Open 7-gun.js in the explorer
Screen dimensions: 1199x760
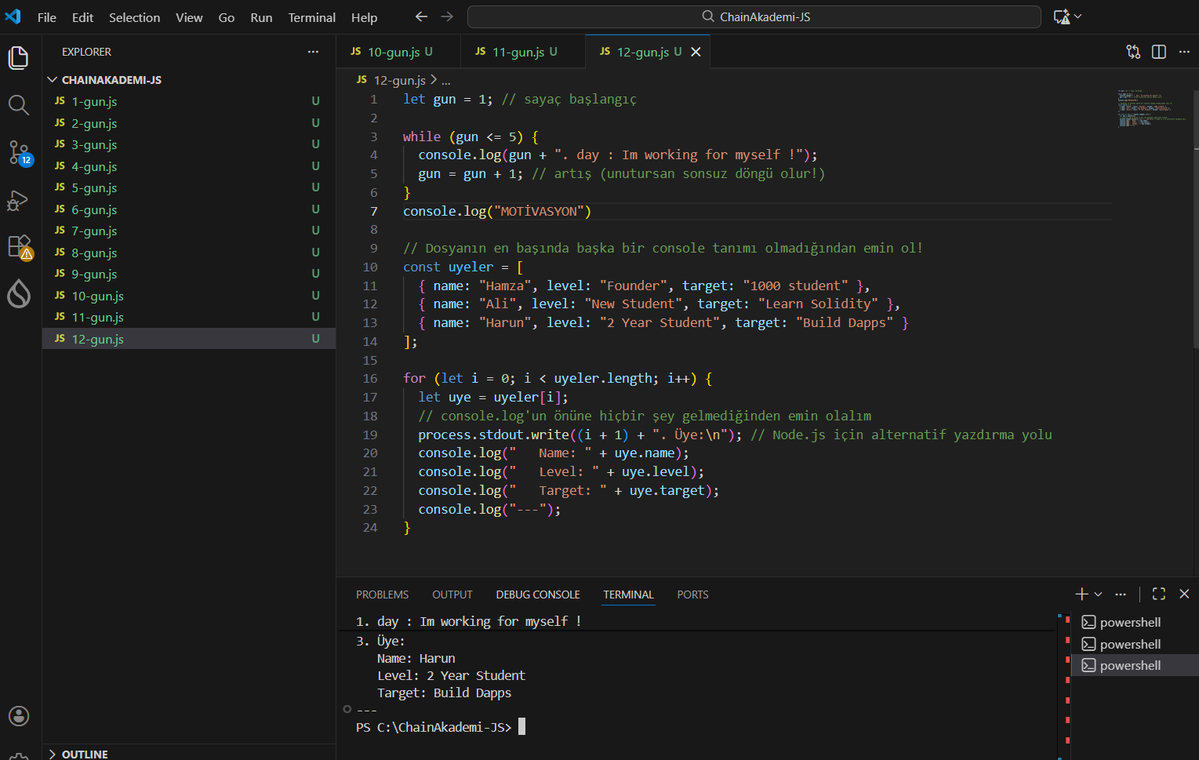(189, 231)
